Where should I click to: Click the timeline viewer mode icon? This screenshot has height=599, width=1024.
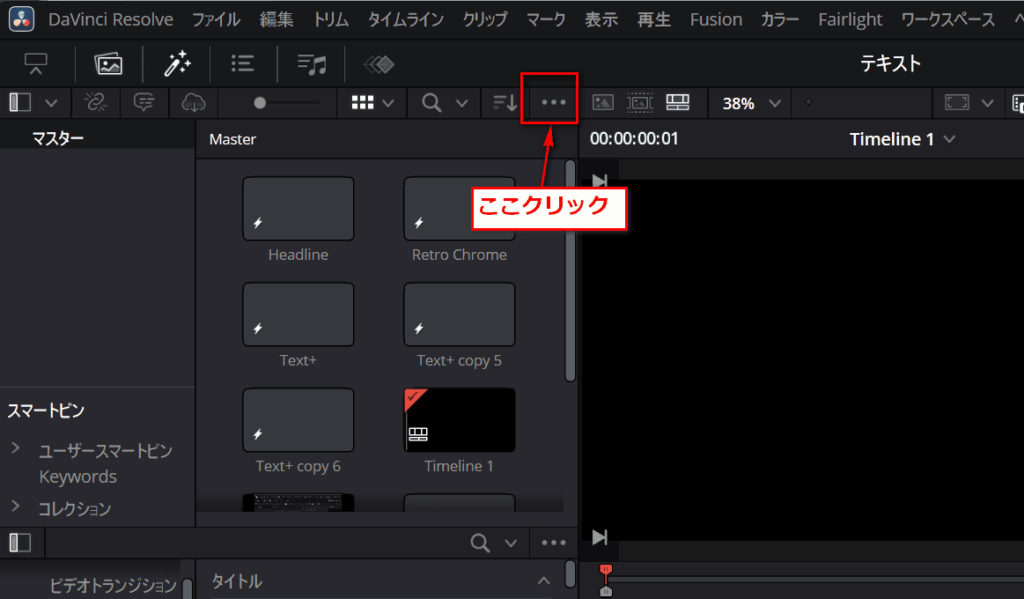tap(678, 103)
